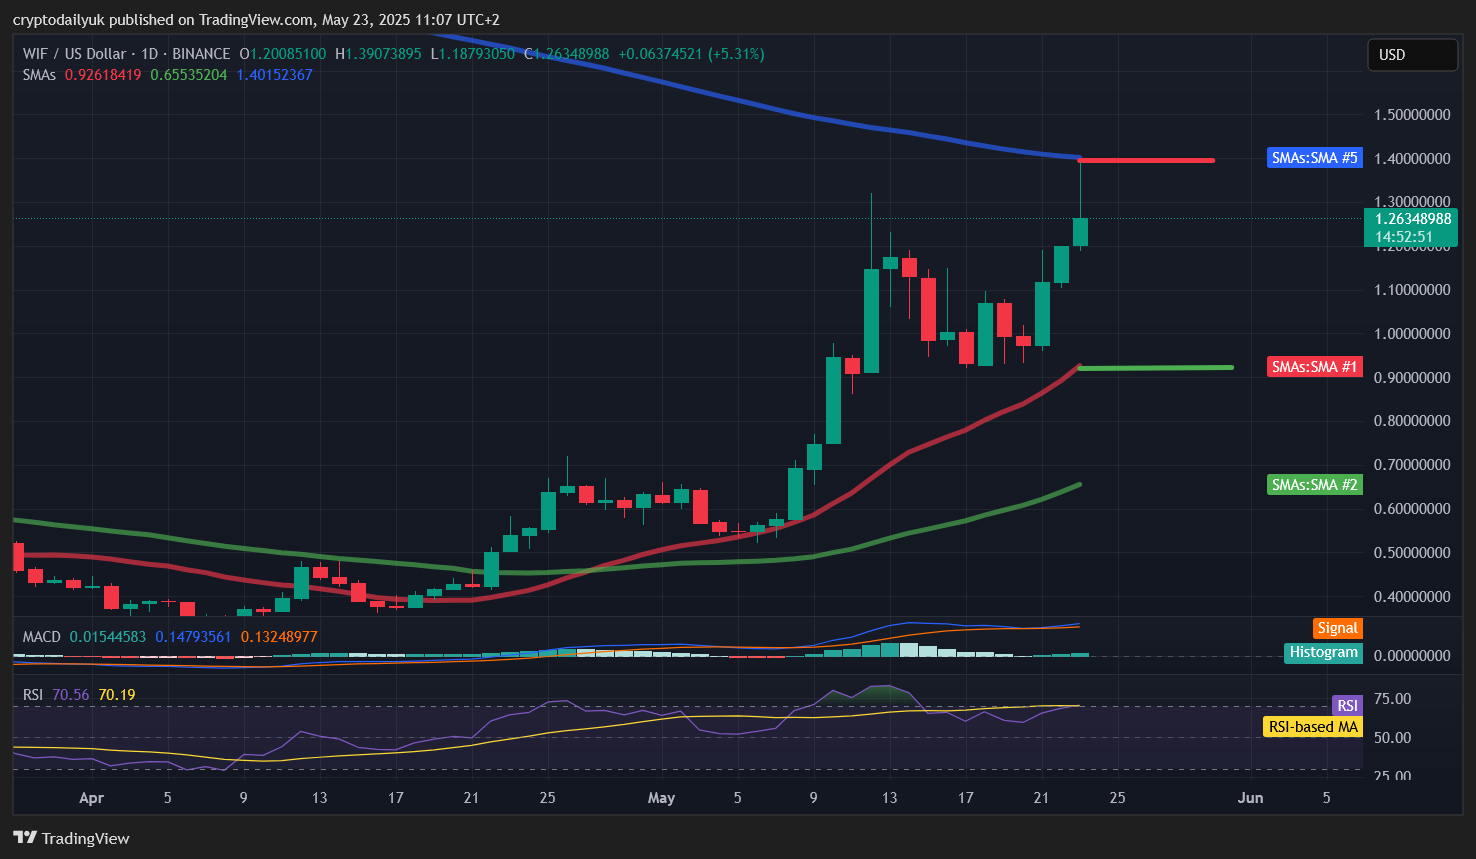The image size is (1476, 859).
Task: Click the green horizontal line near 0.92
Action: (1156, 368)
